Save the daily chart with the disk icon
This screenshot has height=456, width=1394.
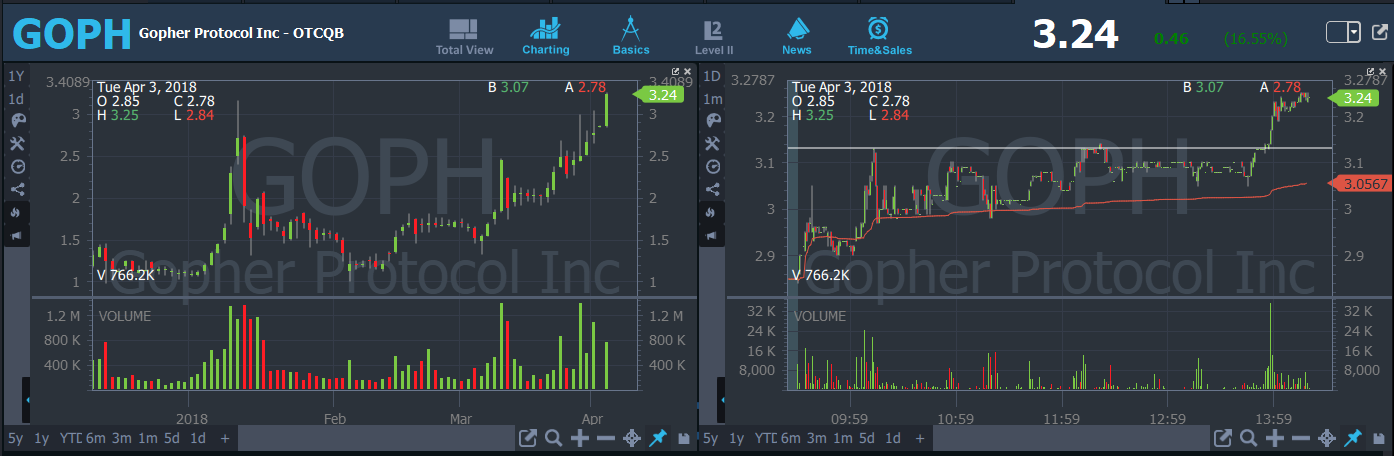click(683, 438)
